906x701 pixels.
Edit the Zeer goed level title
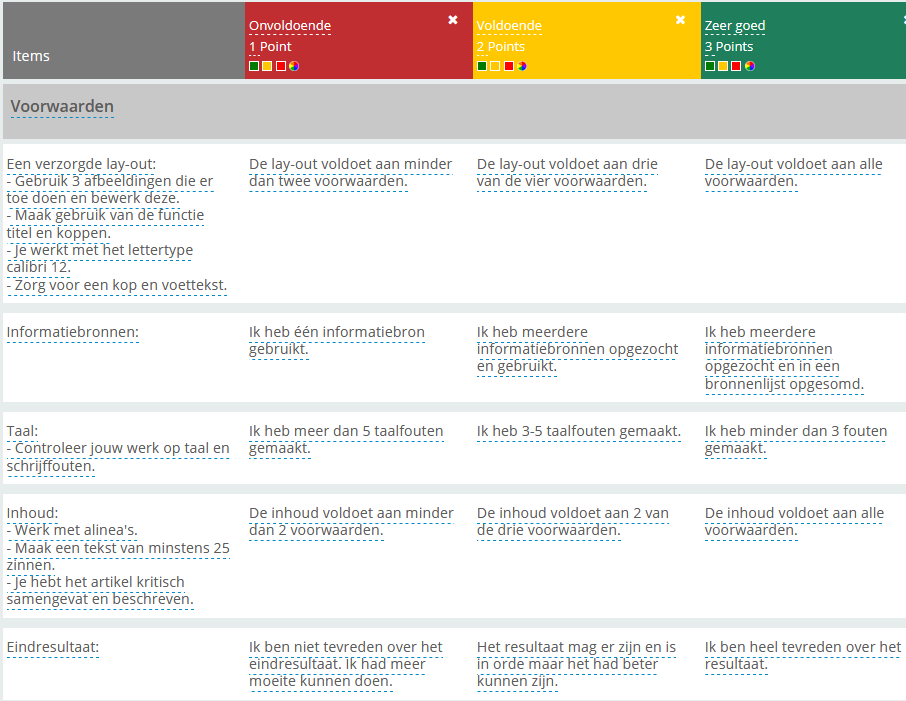tap(735, 26)
